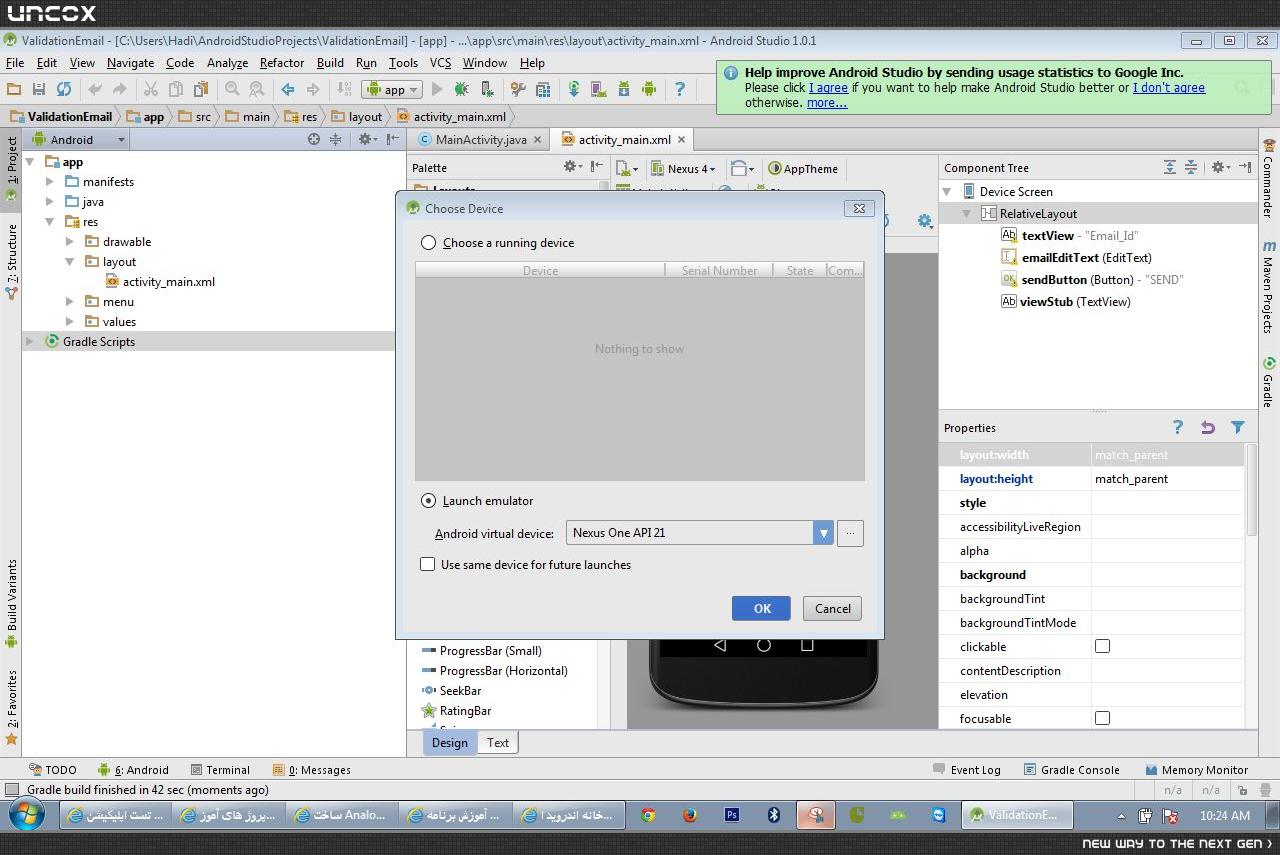Collapse all nodes in Component Tree
The image size is (1280, 855).
(1191, 167)
